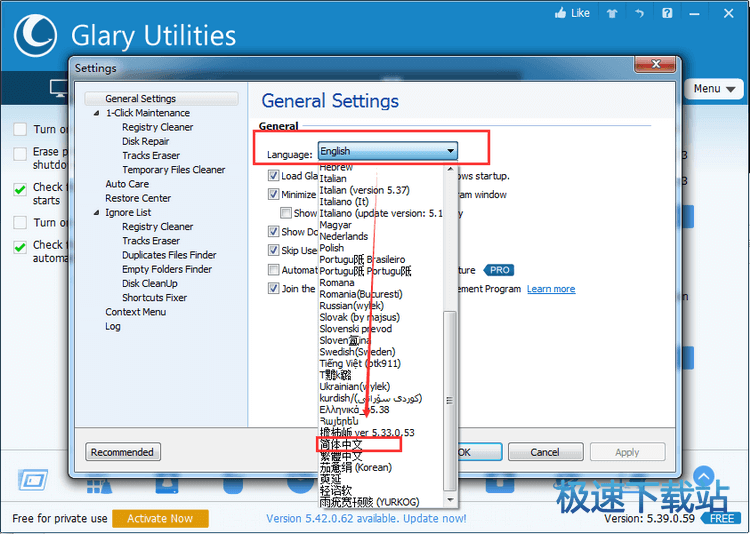Toggle the first Turn on checkbox in main window
This screenshot has height=534, width=750.
(x=20, y=129)
